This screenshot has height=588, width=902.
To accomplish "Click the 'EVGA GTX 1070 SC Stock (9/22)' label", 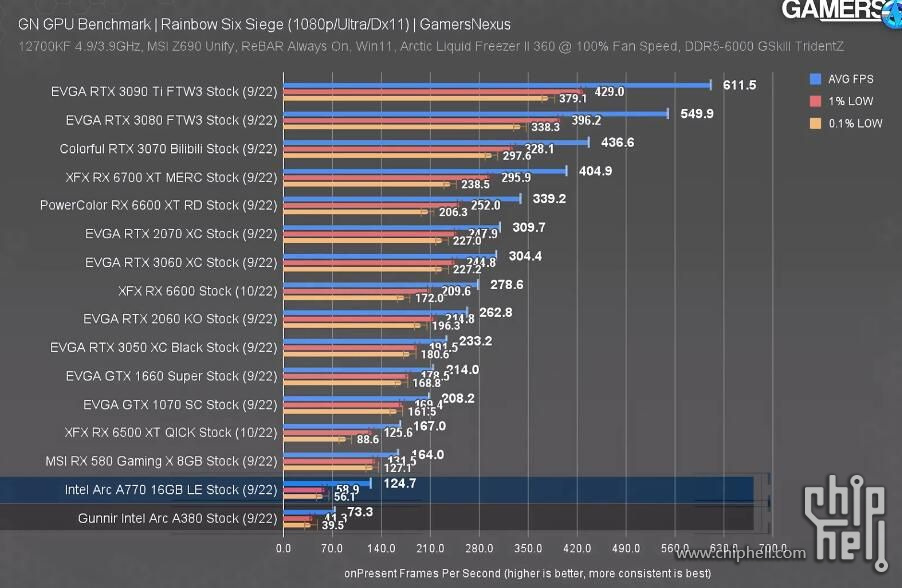I will (180, 405).
